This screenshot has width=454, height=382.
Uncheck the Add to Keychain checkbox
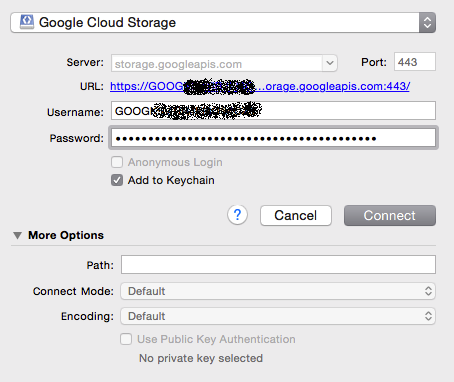[117, 180]
